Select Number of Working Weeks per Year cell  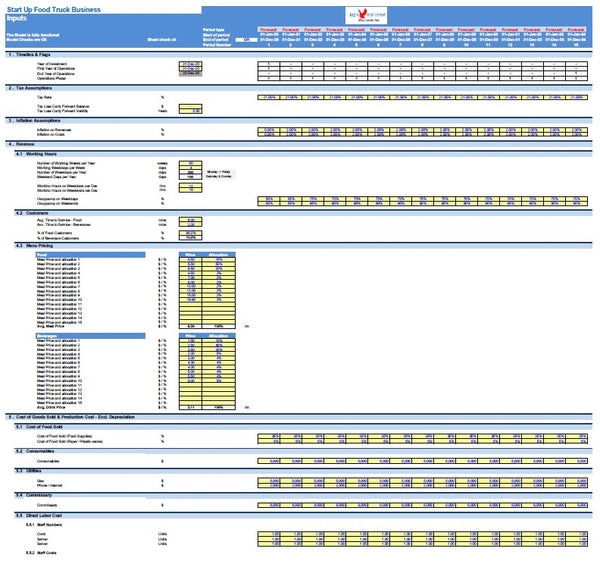(x=191, y=162)
